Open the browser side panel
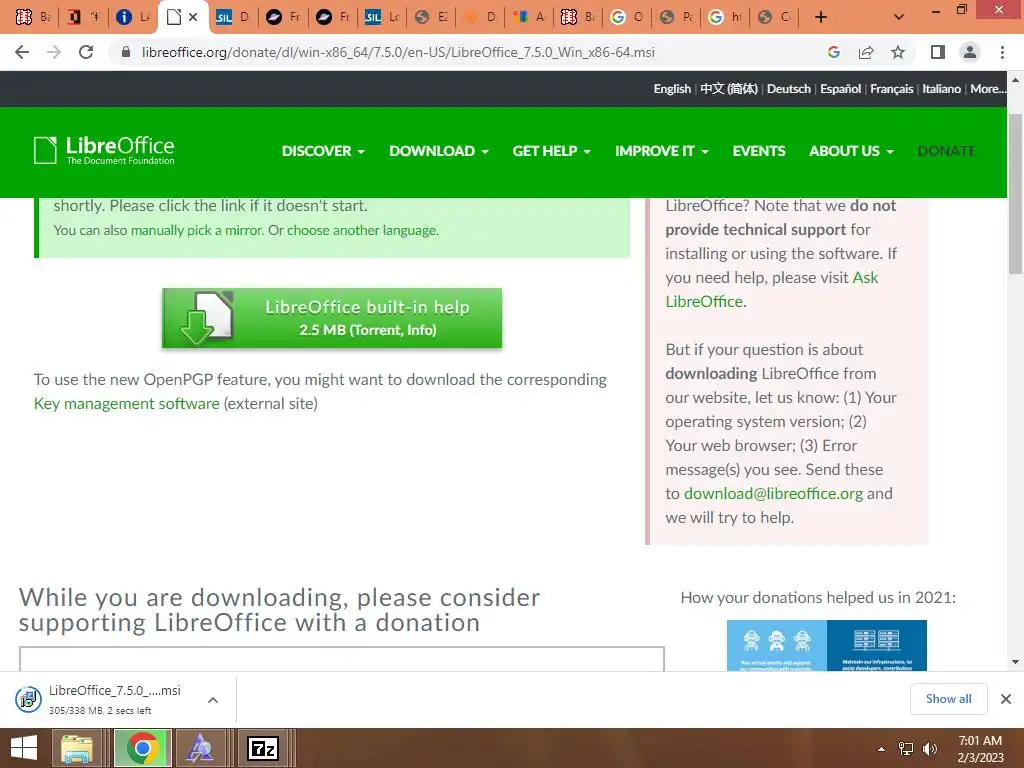This screenshot has width=1024, height=768. 938,52
